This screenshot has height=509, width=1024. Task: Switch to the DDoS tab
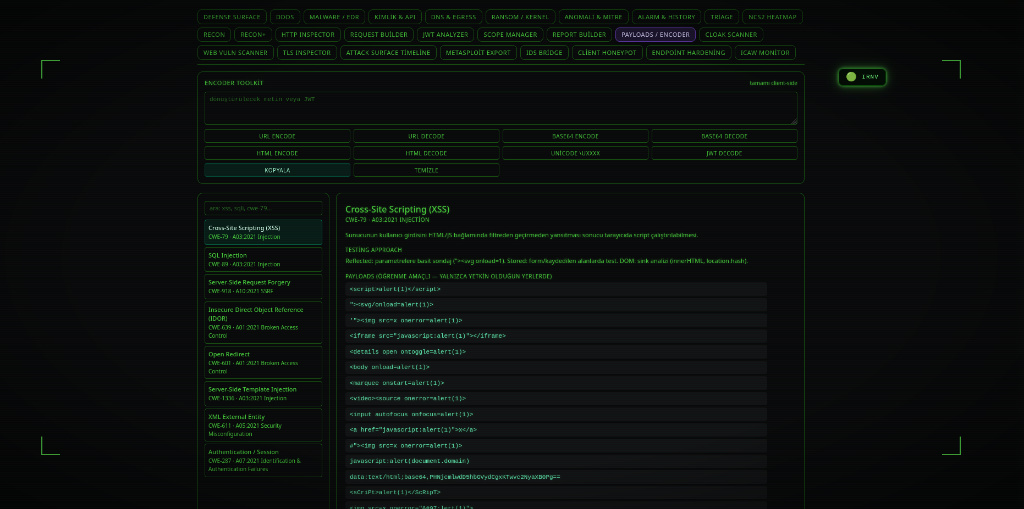pos(285,17)
